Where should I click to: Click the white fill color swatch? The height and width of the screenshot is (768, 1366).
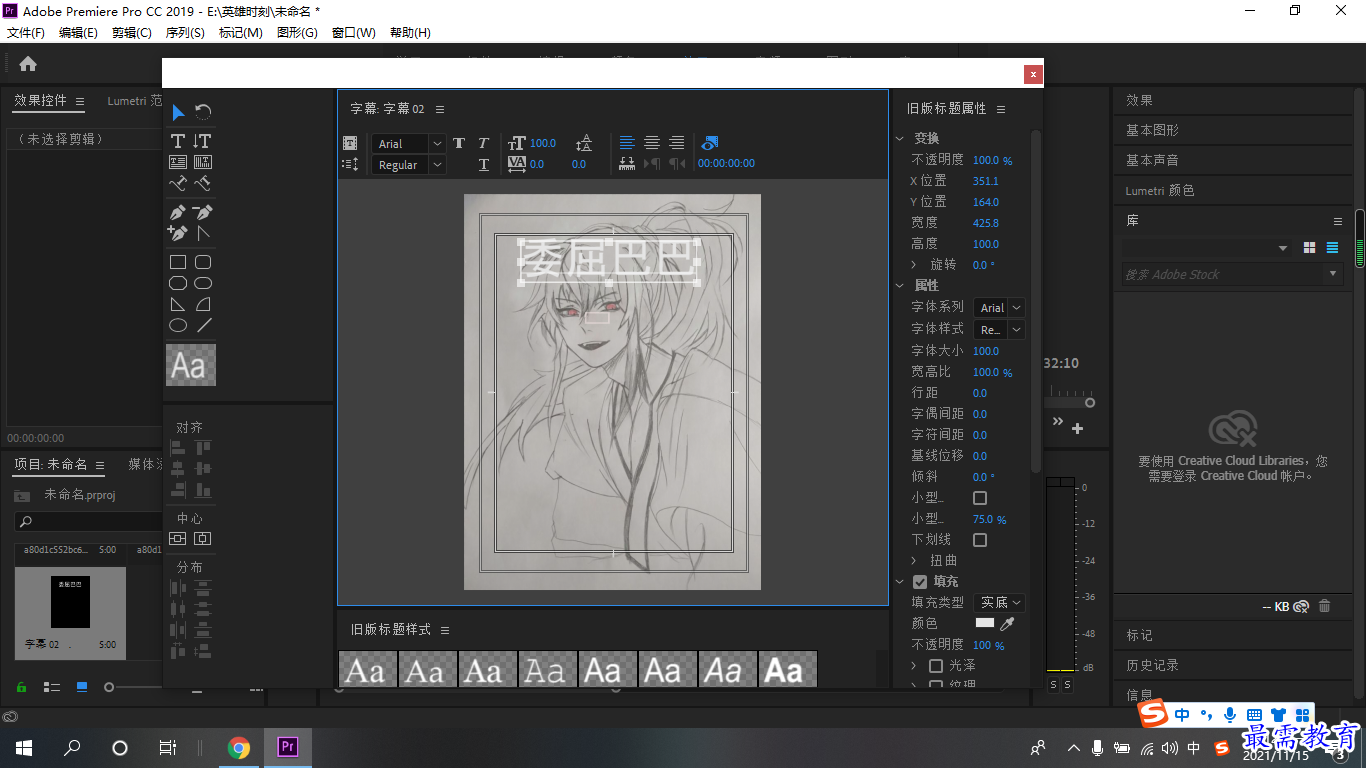(985, 623)
